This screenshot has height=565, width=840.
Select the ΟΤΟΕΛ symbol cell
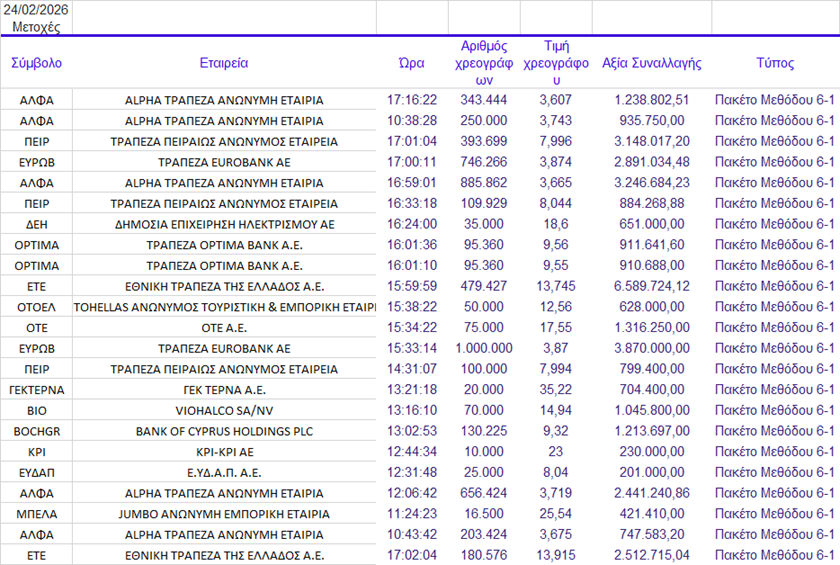pos(36,307)
